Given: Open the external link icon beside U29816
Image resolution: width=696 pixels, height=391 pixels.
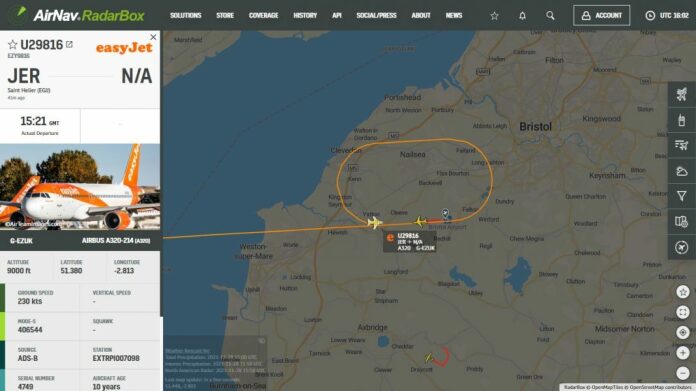Looking at the screenshot, I should (69, 44).
